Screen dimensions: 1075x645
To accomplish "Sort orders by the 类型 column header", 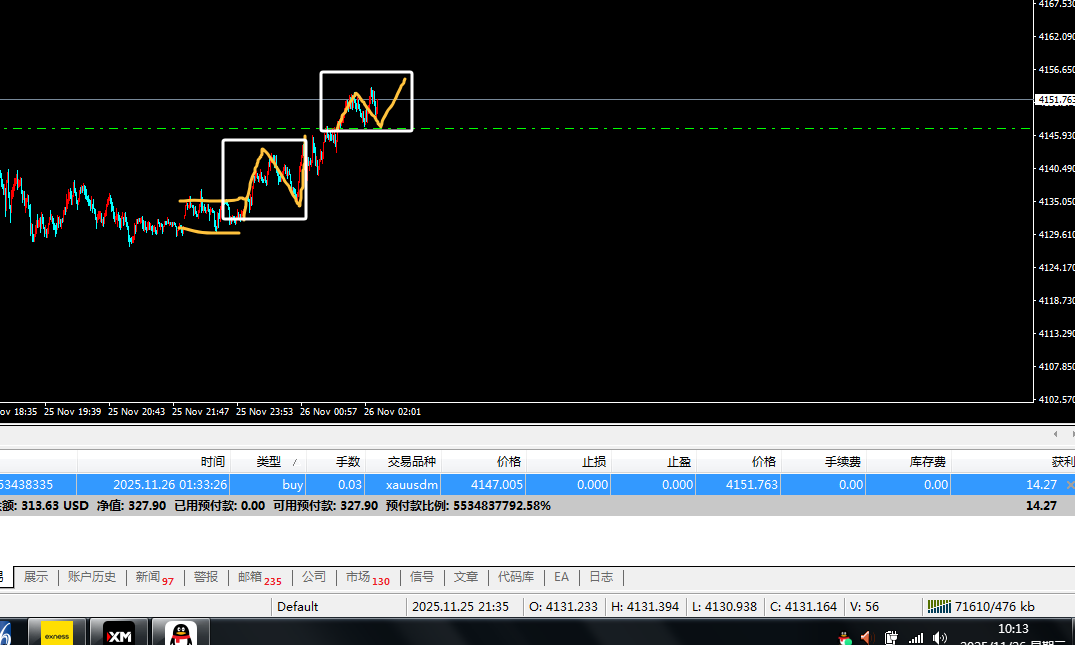I will pyautogui.click(x=268, y=462).
